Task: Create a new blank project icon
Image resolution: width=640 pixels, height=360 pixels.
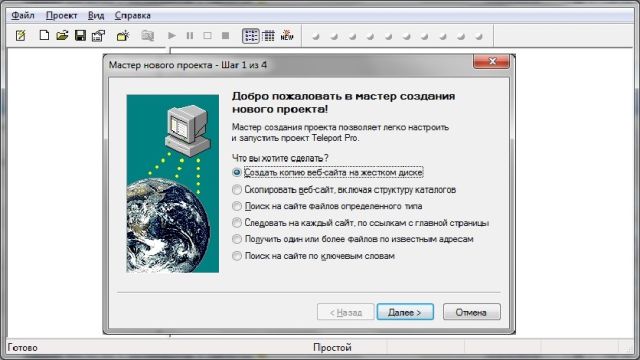Action: click(x=44, y=36)
